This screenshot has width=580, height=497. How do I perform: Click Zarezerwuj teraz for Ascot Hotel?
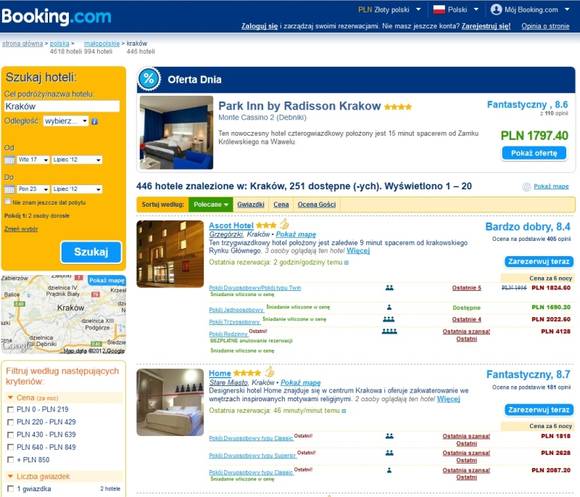[x=539, y=261]
